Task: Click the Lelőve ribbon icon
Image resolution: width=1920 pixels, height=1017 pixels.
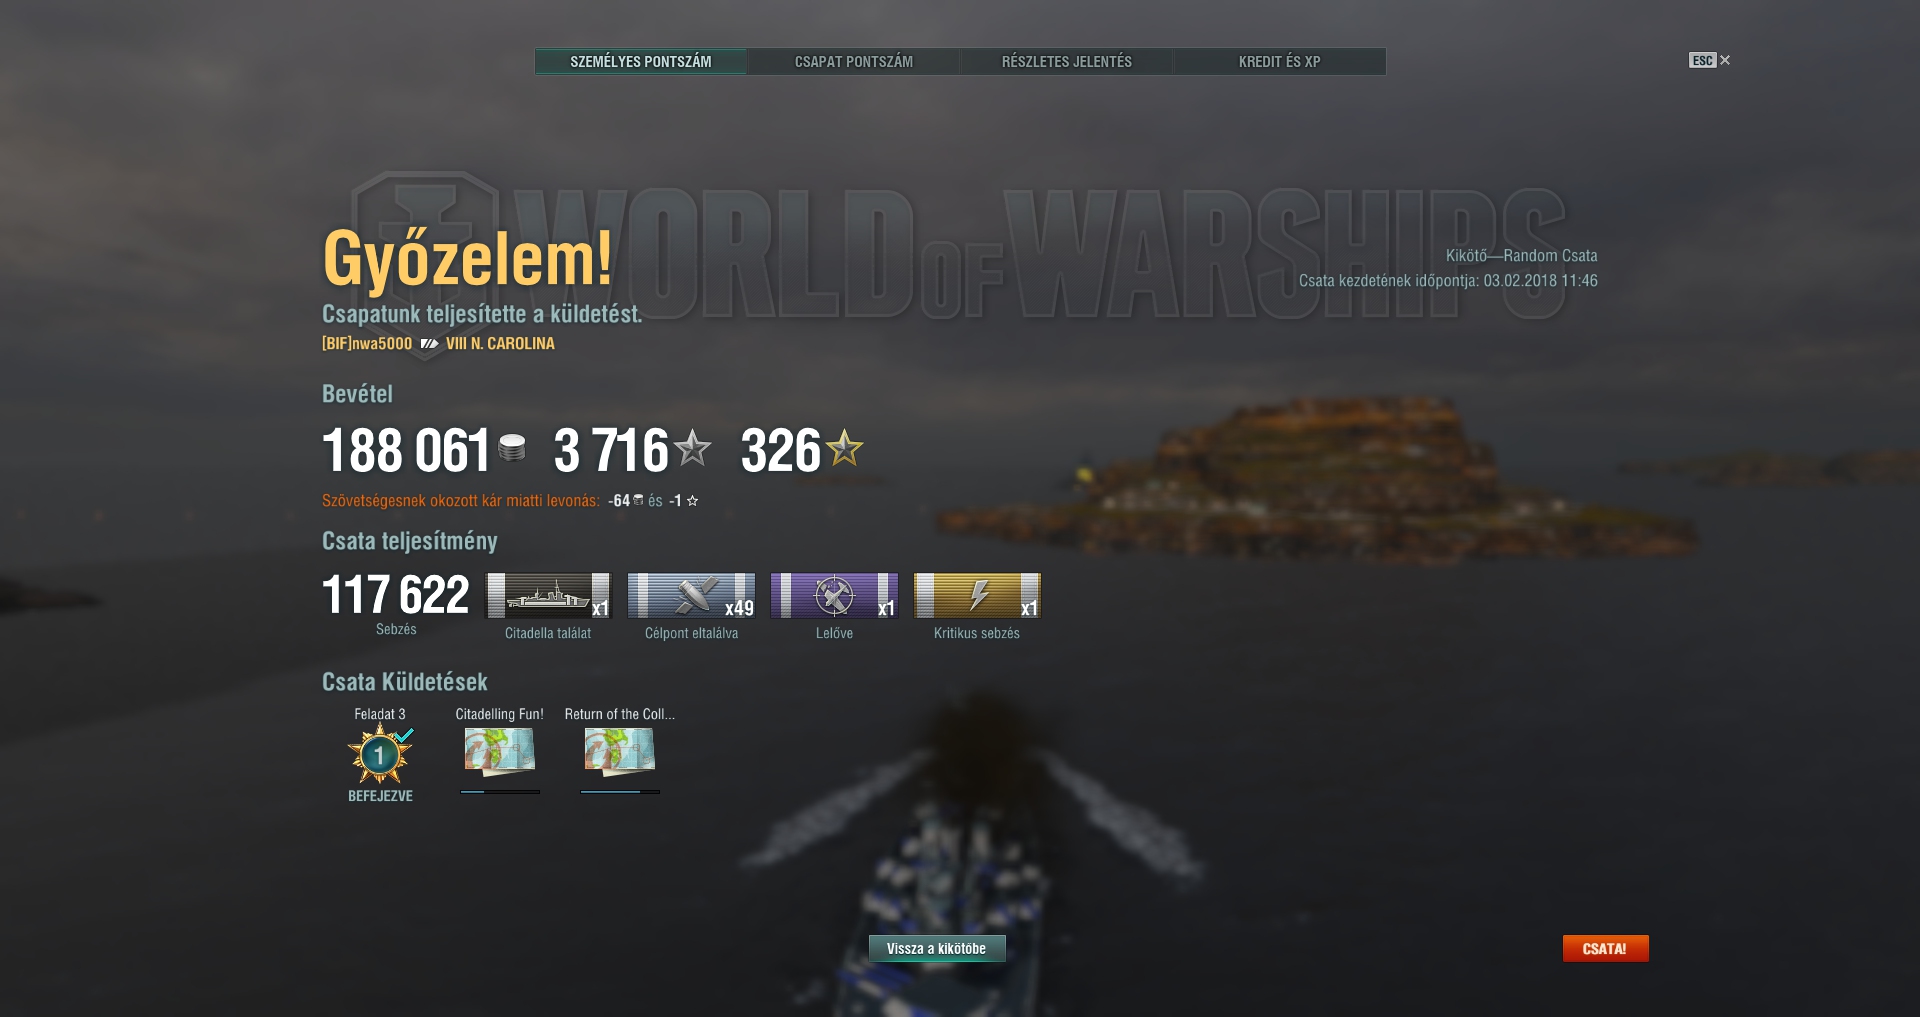Action: click(x=834, y=596)
